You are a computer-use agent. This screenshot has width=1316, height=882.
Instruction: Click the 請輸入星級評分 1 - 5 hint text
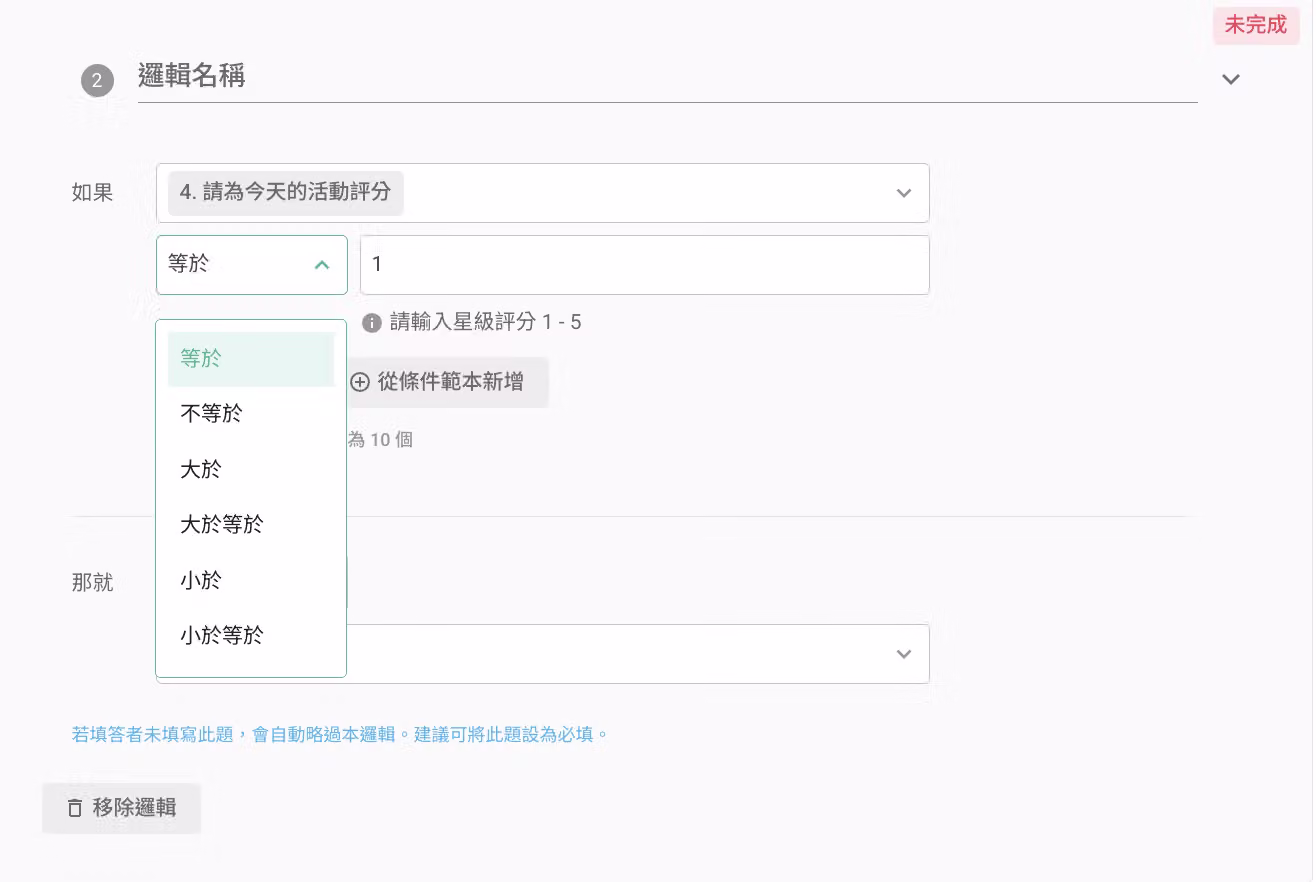[x=486, y=322]
